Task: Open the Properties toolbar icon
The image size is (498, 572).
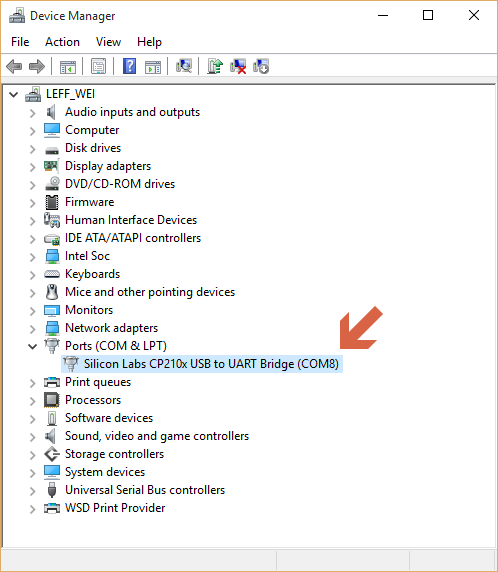Action: point(99,66)
